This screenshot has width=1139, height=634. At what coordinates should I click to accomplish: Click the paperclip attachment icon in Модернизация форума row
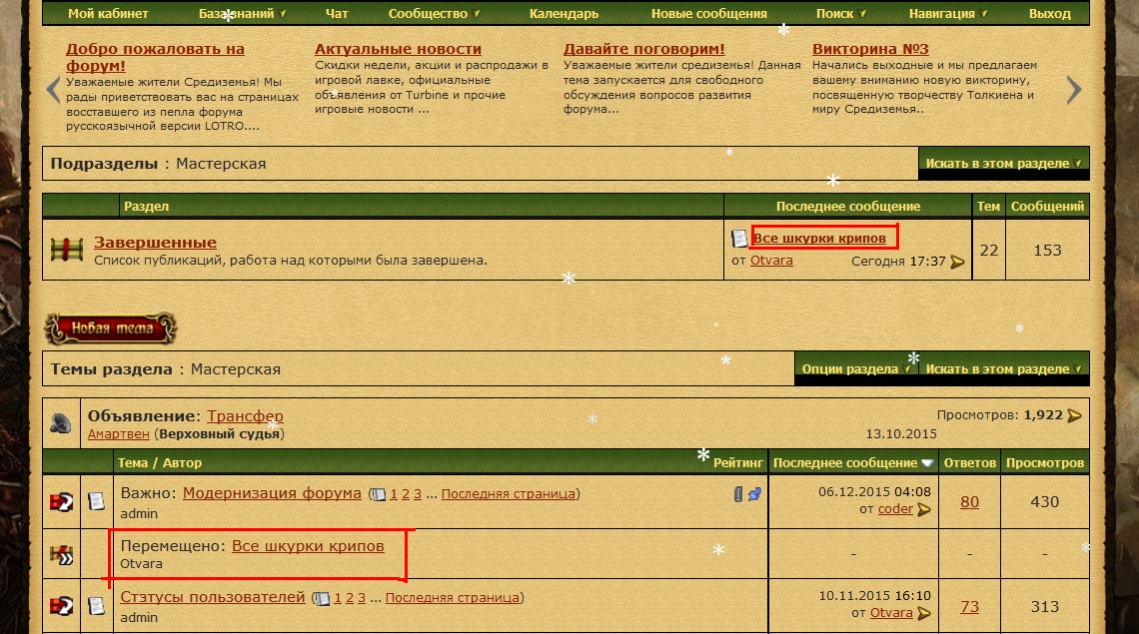pos(739,494)
